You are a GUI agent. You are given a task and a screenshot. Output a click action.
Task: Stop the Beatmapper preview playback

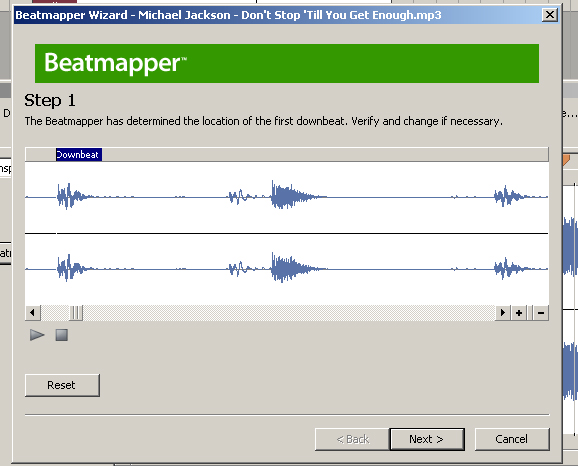62,335
